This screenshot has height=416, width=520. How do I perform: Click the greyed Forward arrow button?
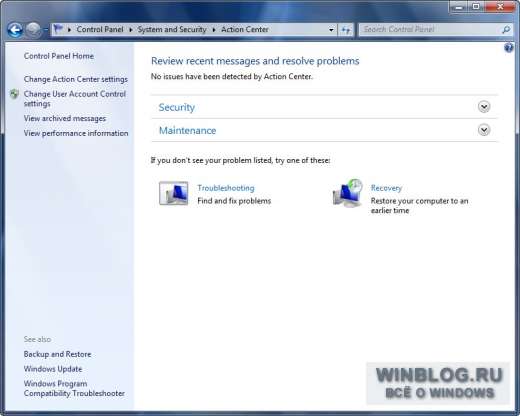pos(33,30)
